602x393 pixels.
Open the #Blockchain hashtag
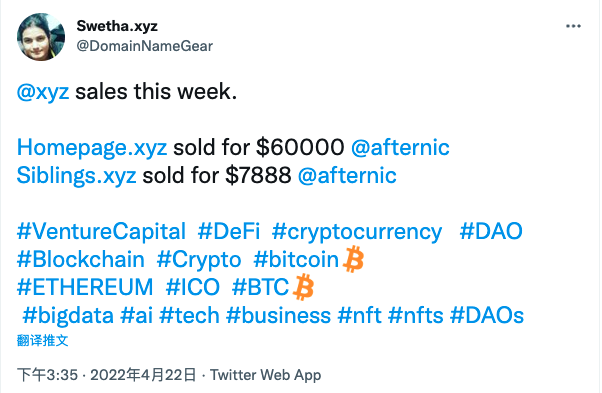[x=81, y=259]
